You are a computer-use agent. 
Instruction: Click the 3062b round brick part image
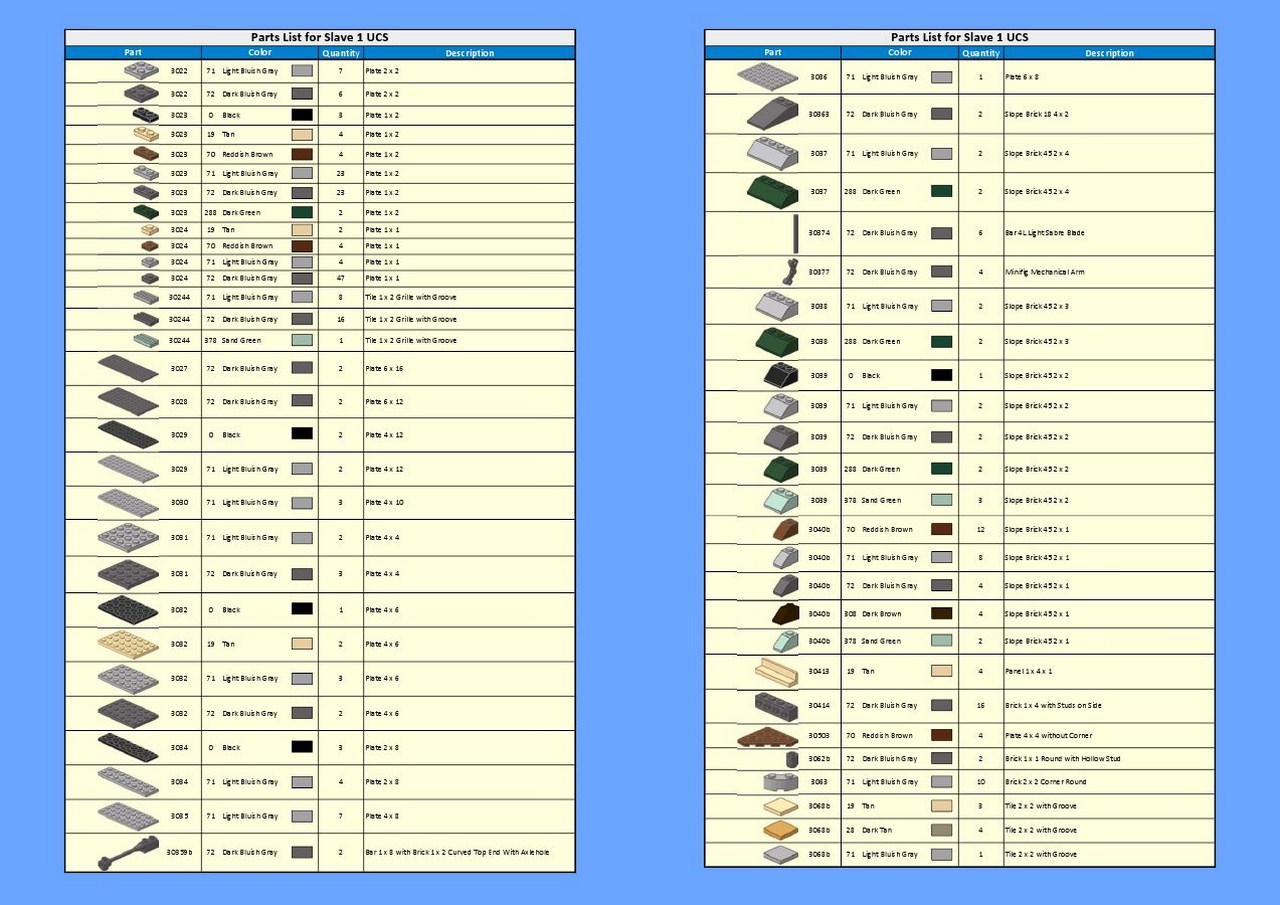793,758
